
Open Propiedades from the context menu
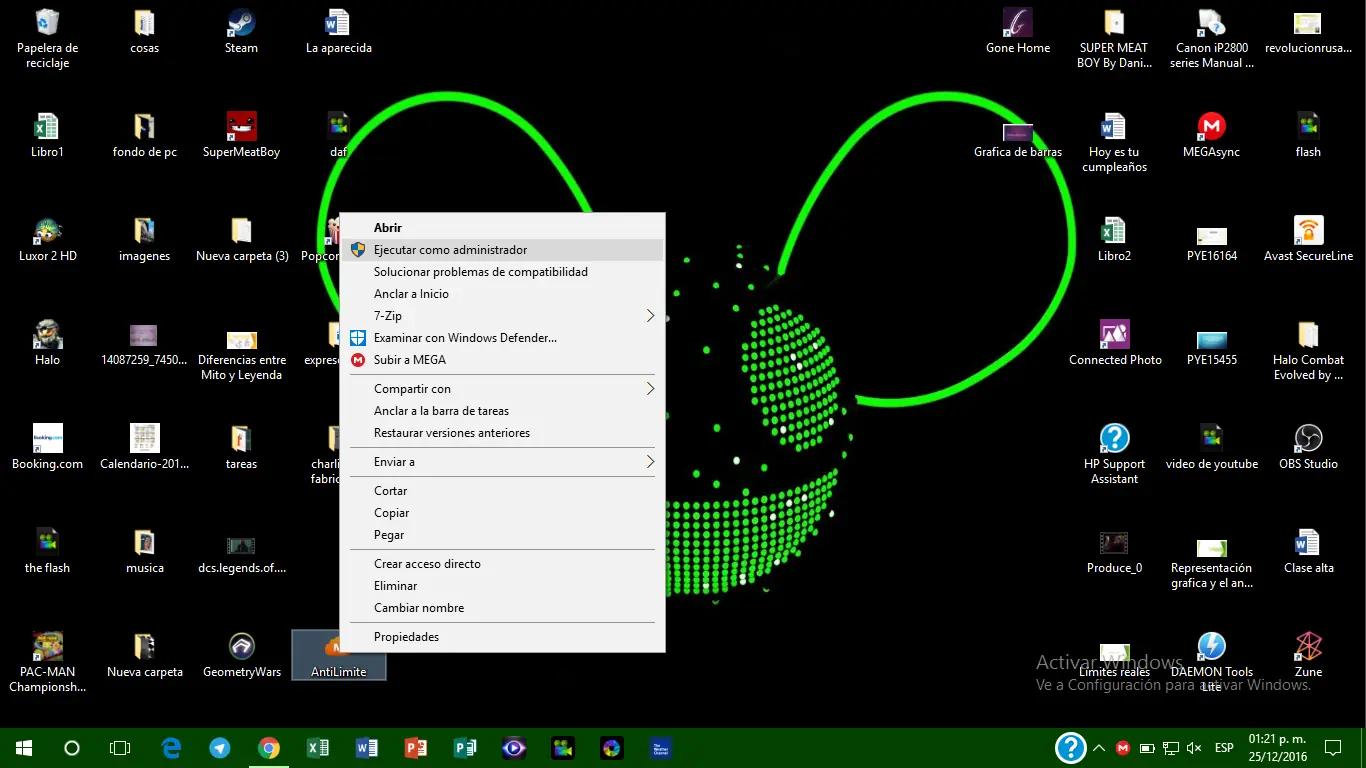coord(503,637)
